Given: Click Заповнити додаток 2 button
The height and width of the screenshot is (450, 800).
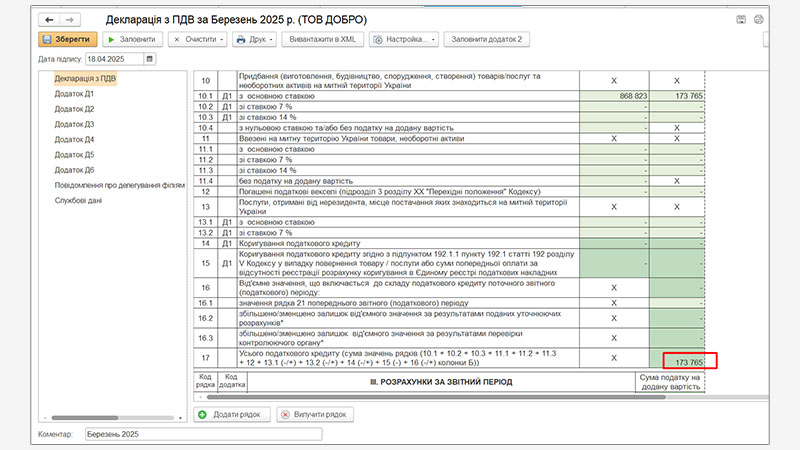Looking at the screenshot, I should click(x=487, y=39).
